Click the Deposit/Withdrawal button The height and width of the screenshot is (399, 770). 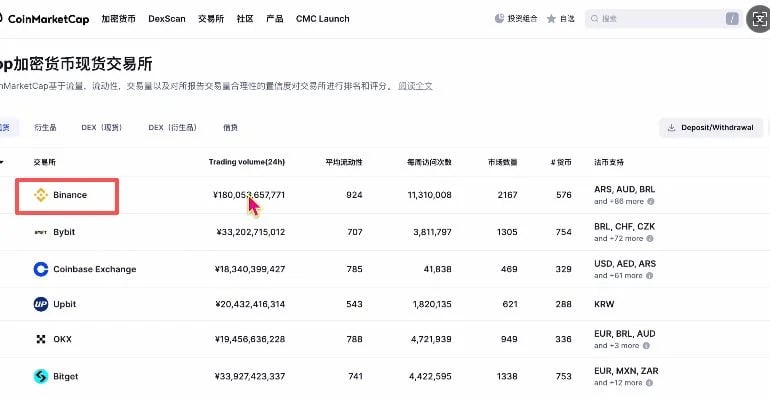(x=711, y=128)
